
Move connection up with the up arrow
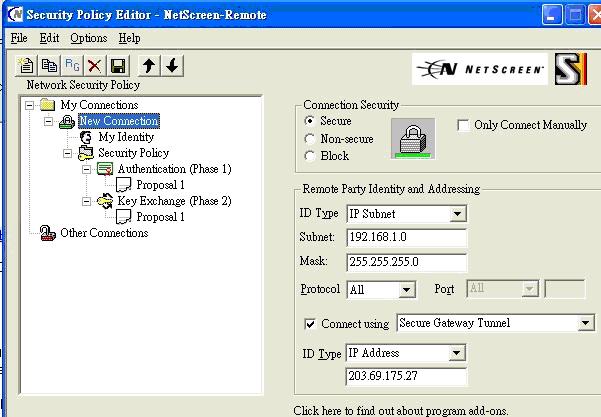click(149, 65)
